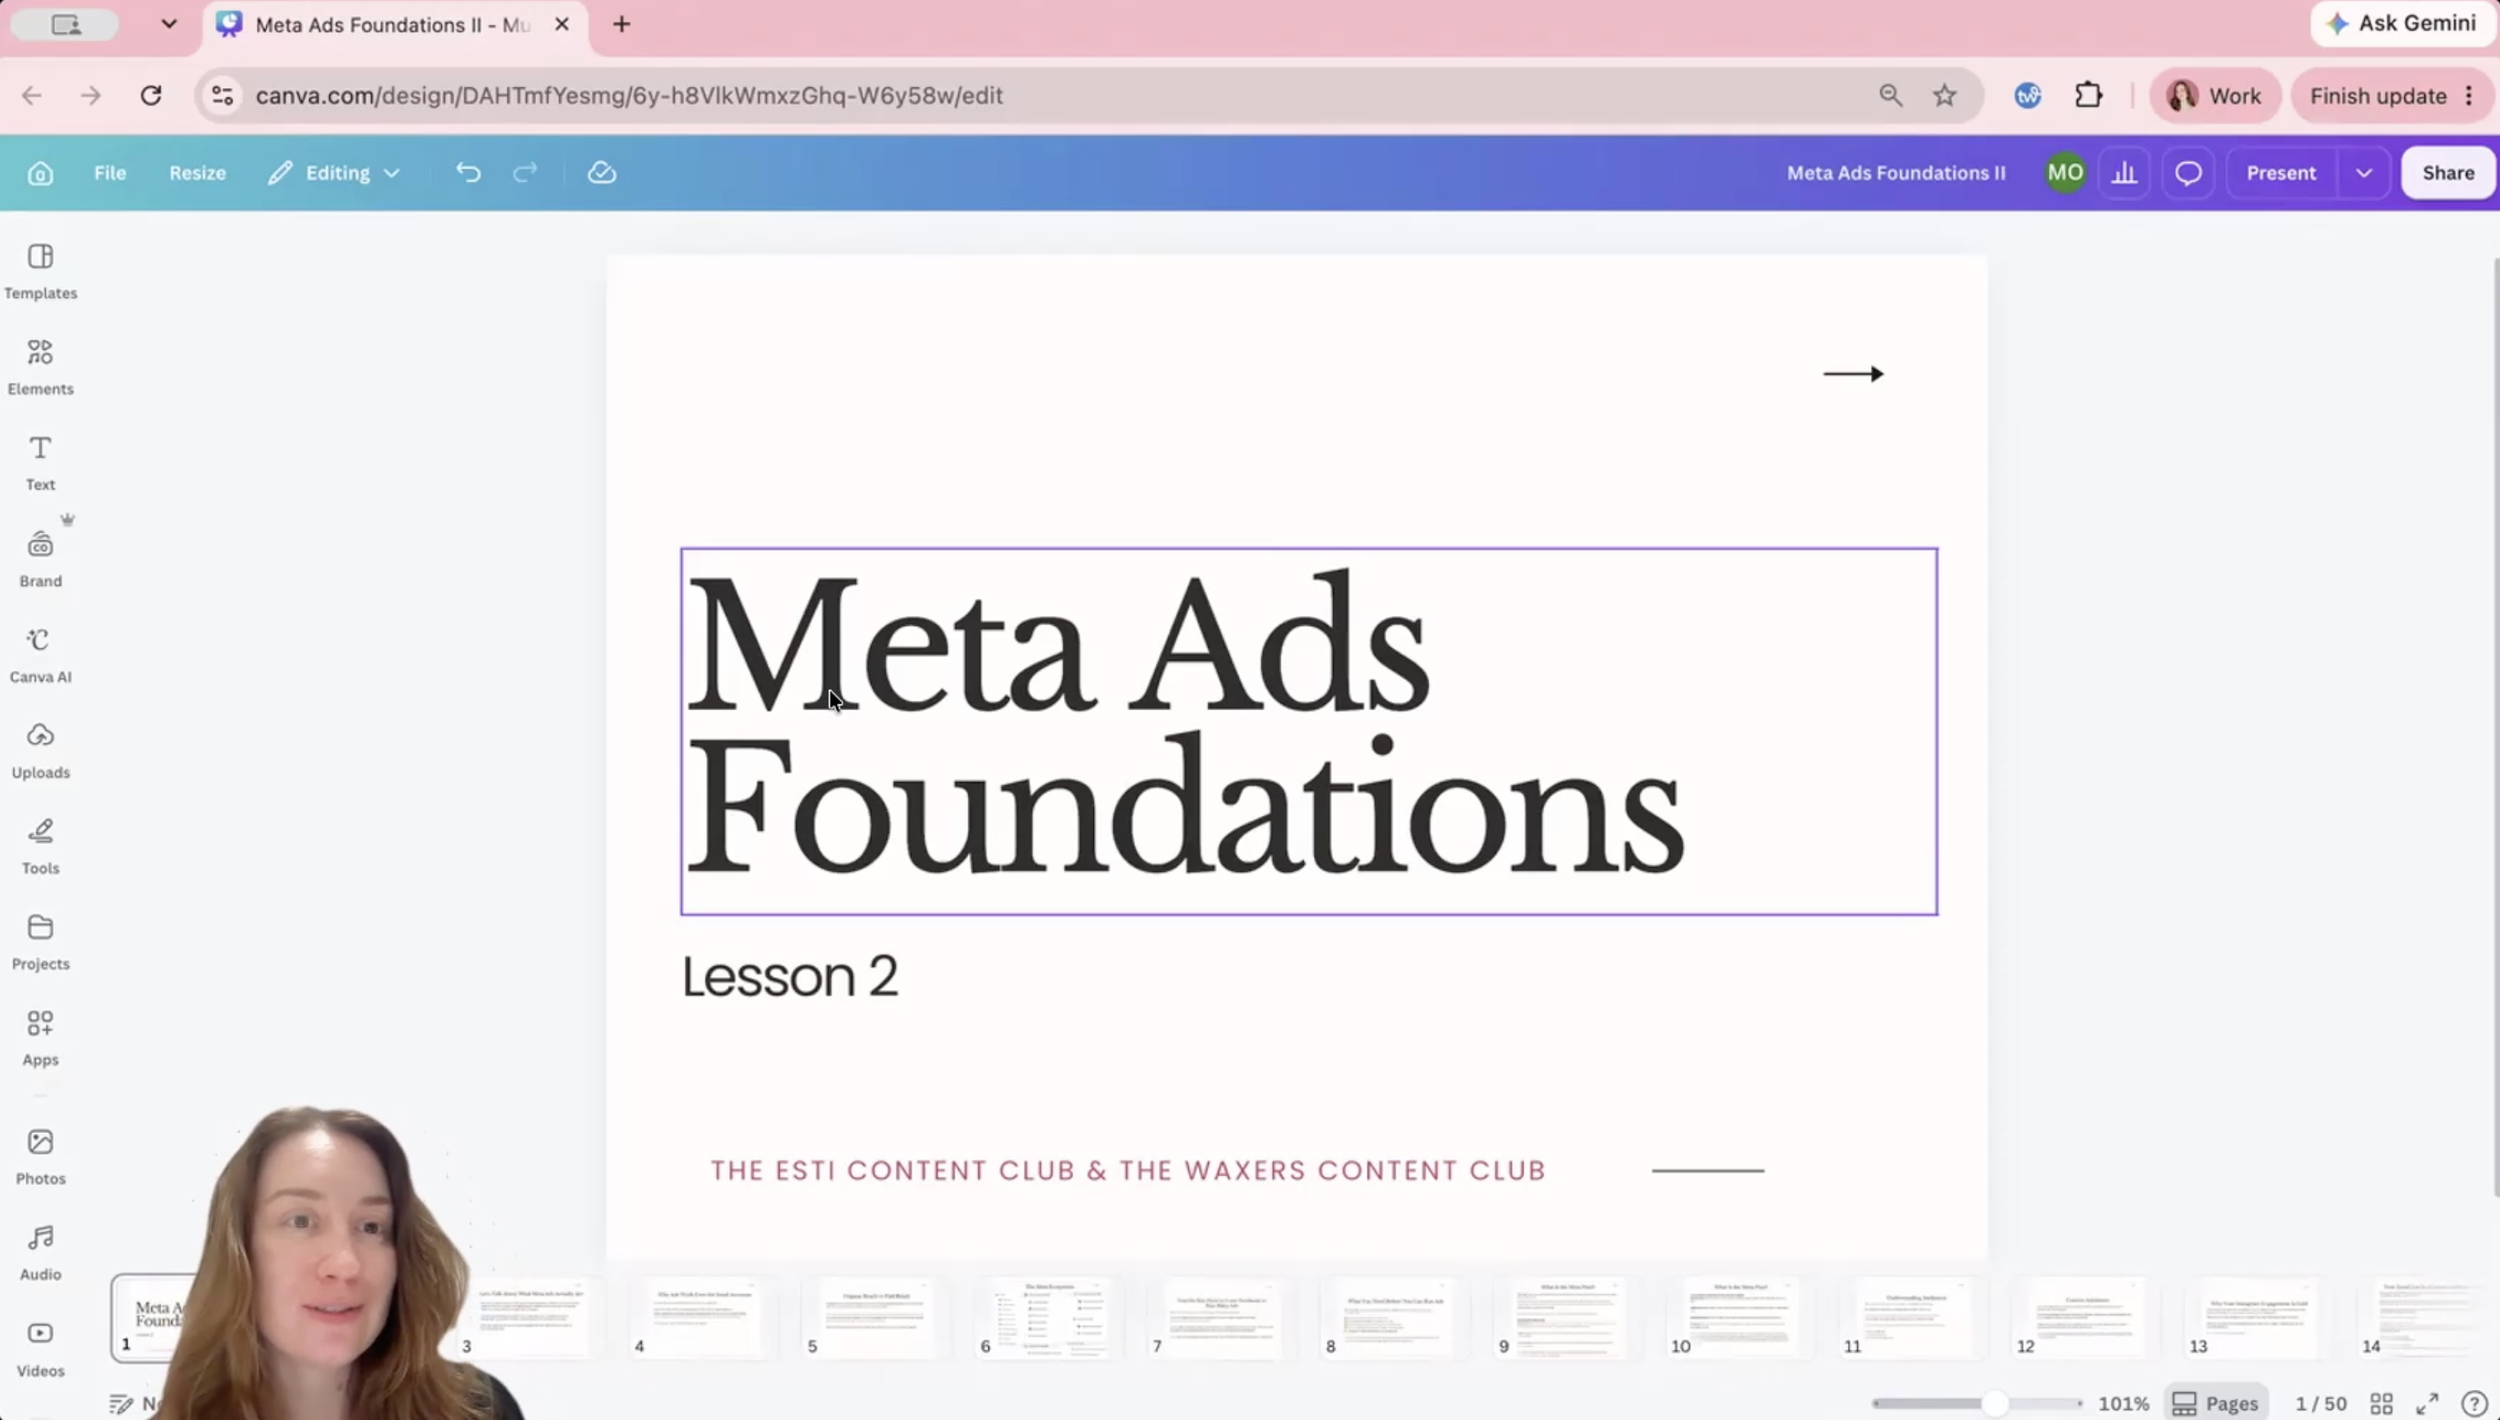Screen dimensions: 2500x1420
Task: Open the File menu
Action: (x=110, y=173)
